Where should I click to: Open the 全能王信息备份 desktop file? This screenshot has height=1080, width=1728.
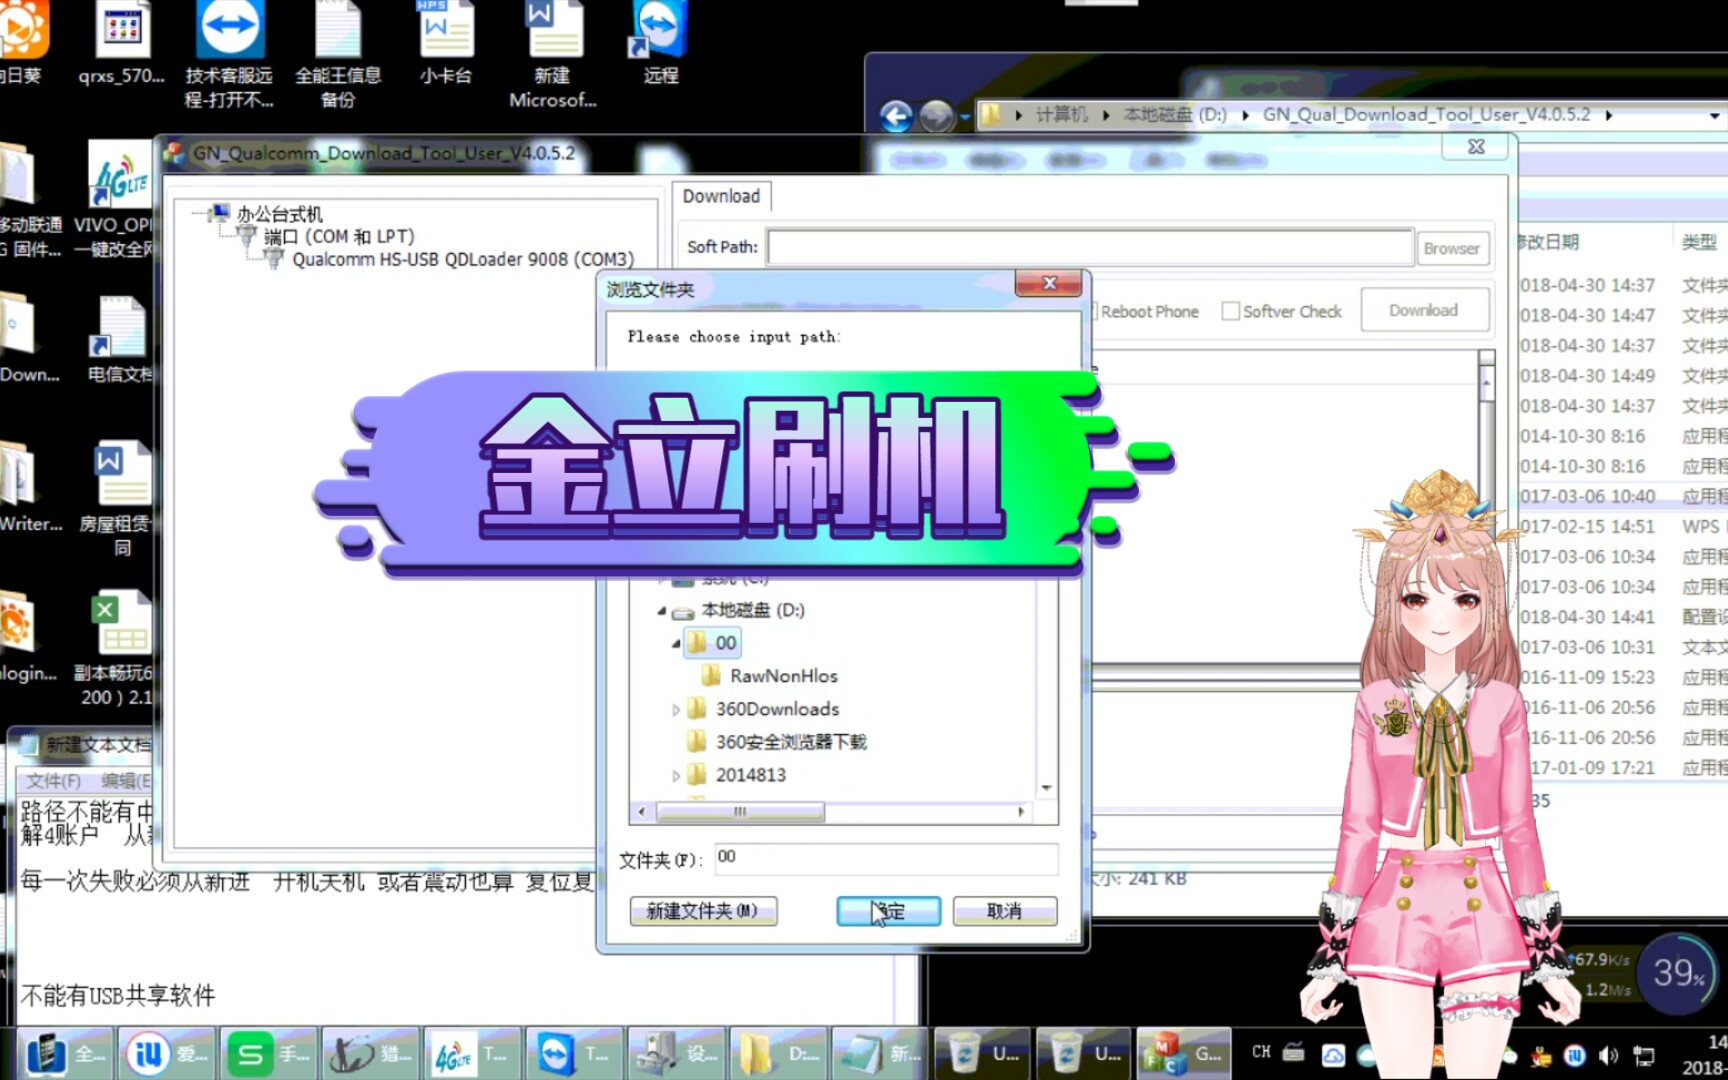click(x=338, y=54)
